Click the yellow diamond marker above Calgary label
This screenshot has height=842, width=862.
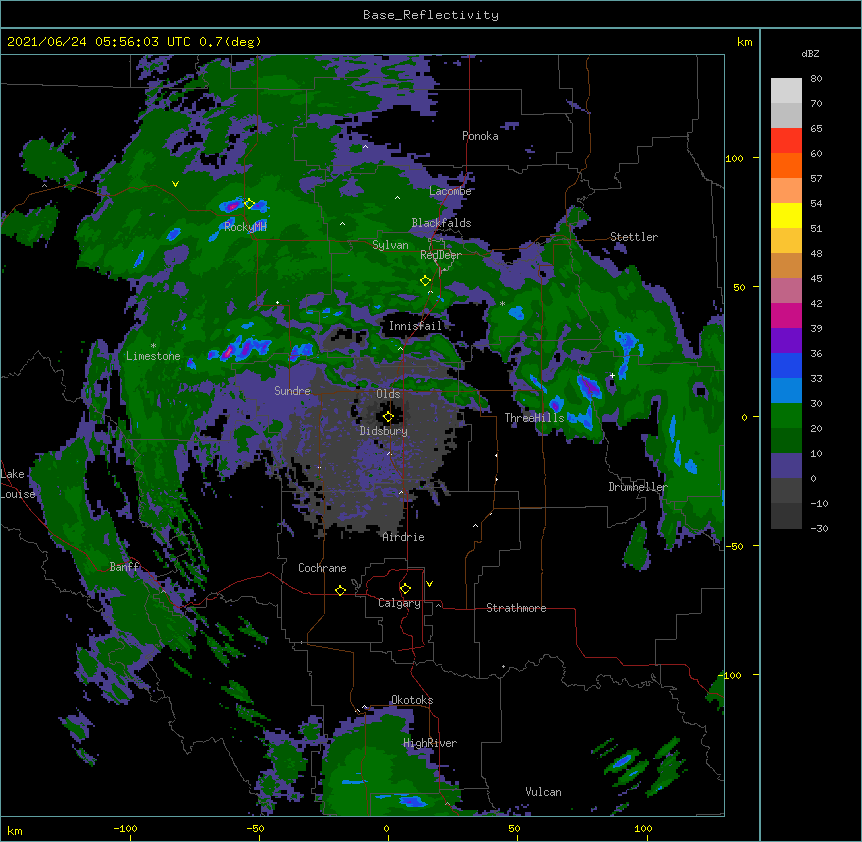[405, 589]
